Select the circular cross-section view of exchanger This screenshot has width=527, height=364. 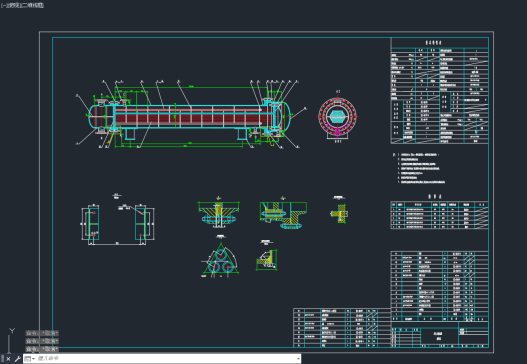click(x=337, y=116)
